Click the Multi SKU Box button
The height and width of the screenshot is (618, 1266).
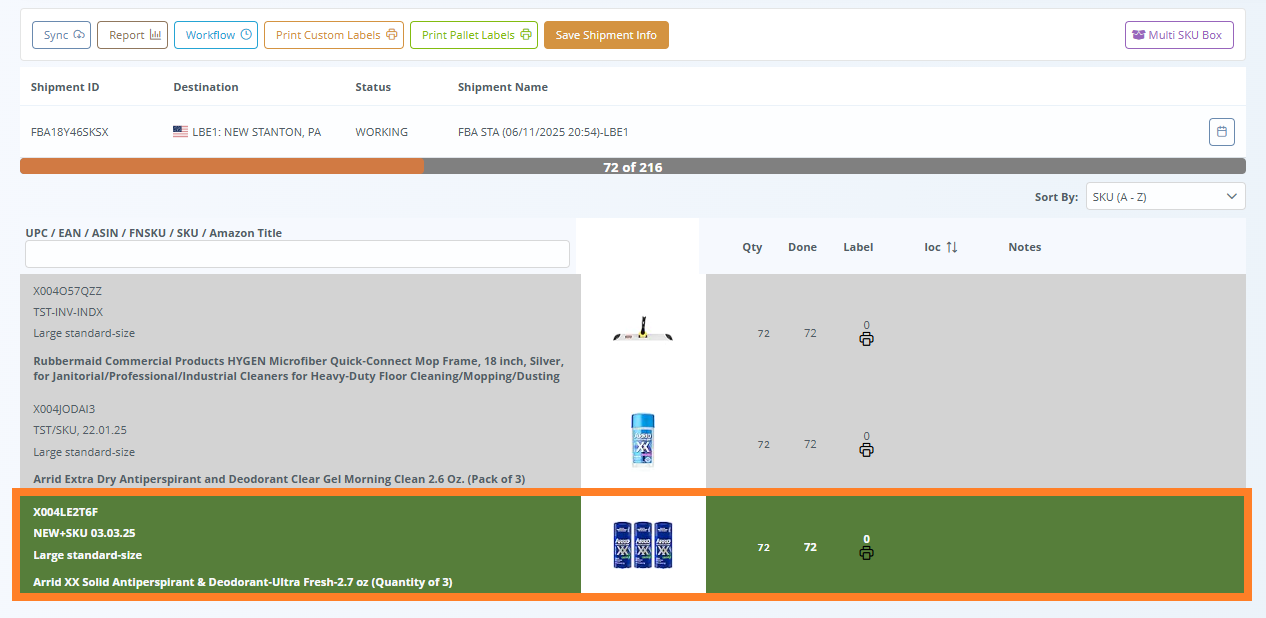tap(1179, 34)
